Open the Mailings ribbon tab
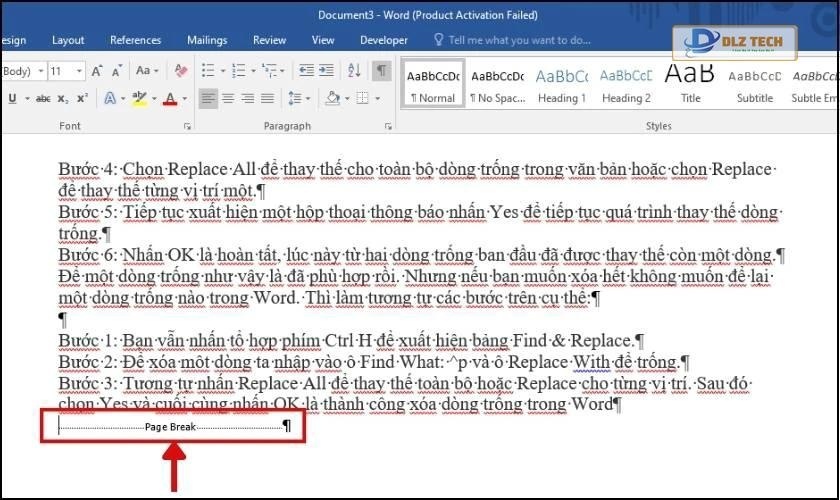The width and height of the screenshot is (840, 500). pyautogui.click(x=207, y=40)
